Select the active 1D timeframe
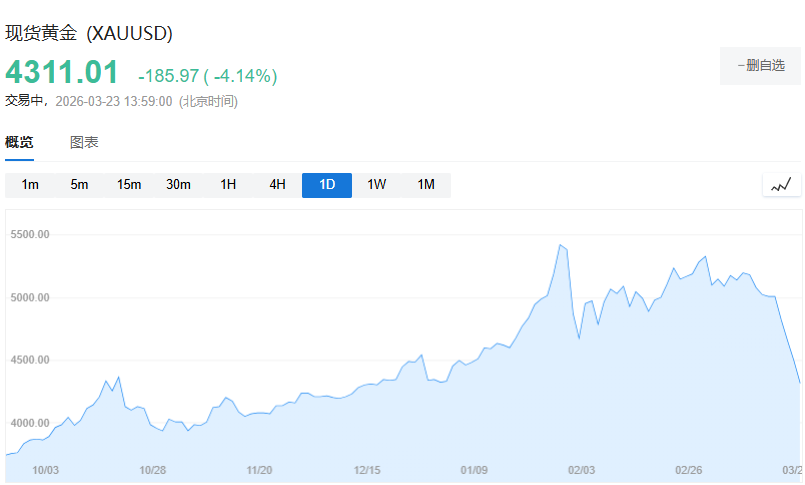 327,185
